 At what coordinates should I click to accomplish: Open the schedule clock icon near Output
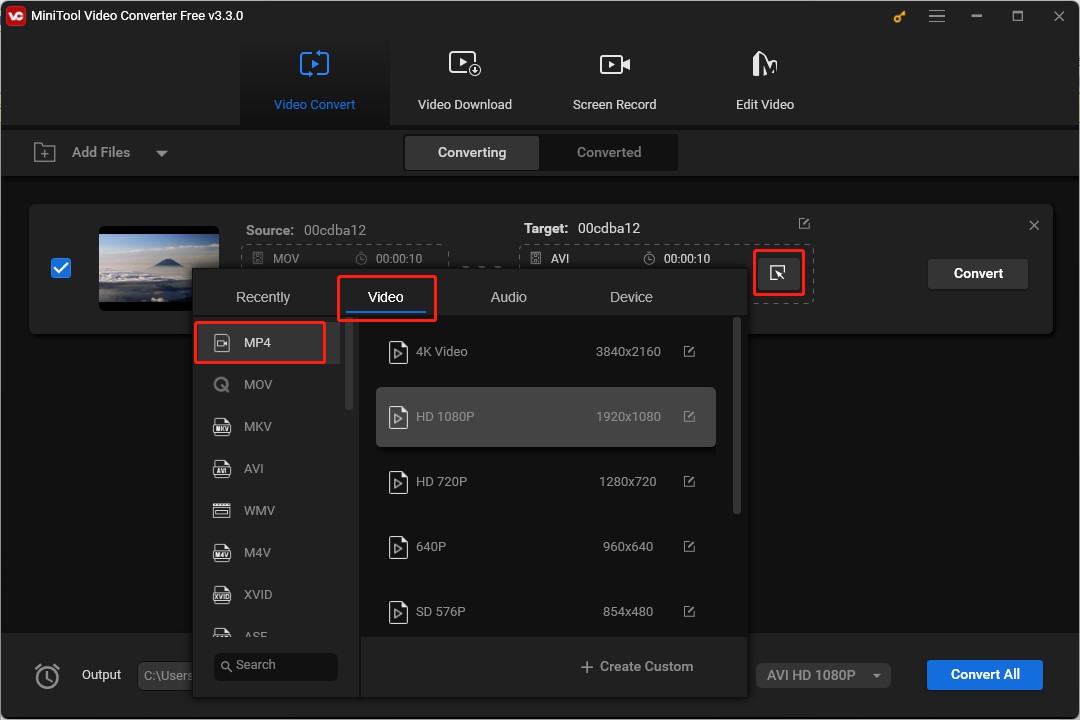click(47, 676)
